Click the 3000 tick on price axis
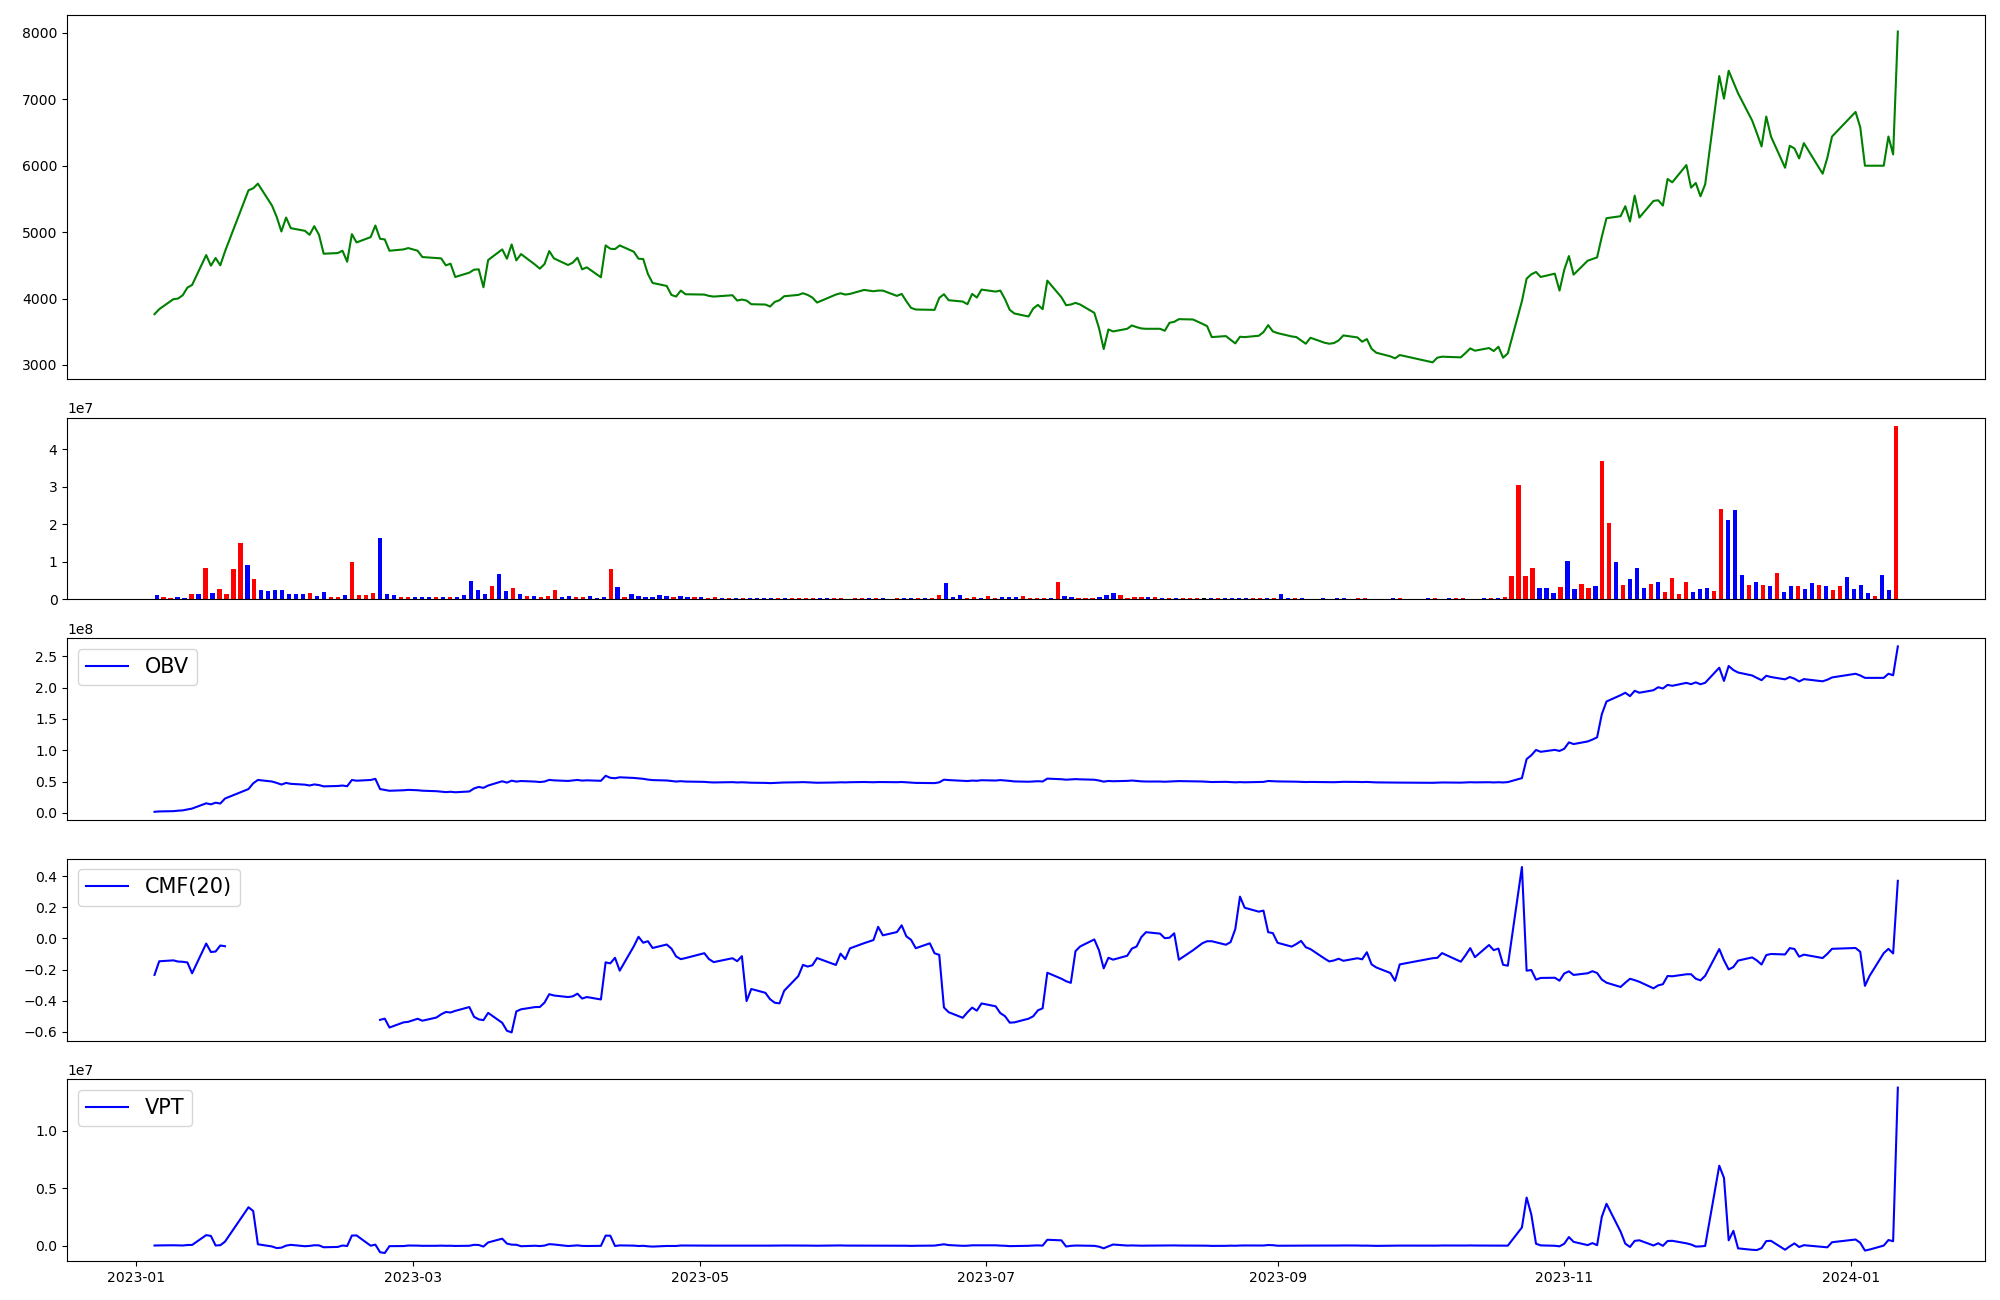Image resolution: width=2000 pixels, height=1300 pixels. [38, 366]
